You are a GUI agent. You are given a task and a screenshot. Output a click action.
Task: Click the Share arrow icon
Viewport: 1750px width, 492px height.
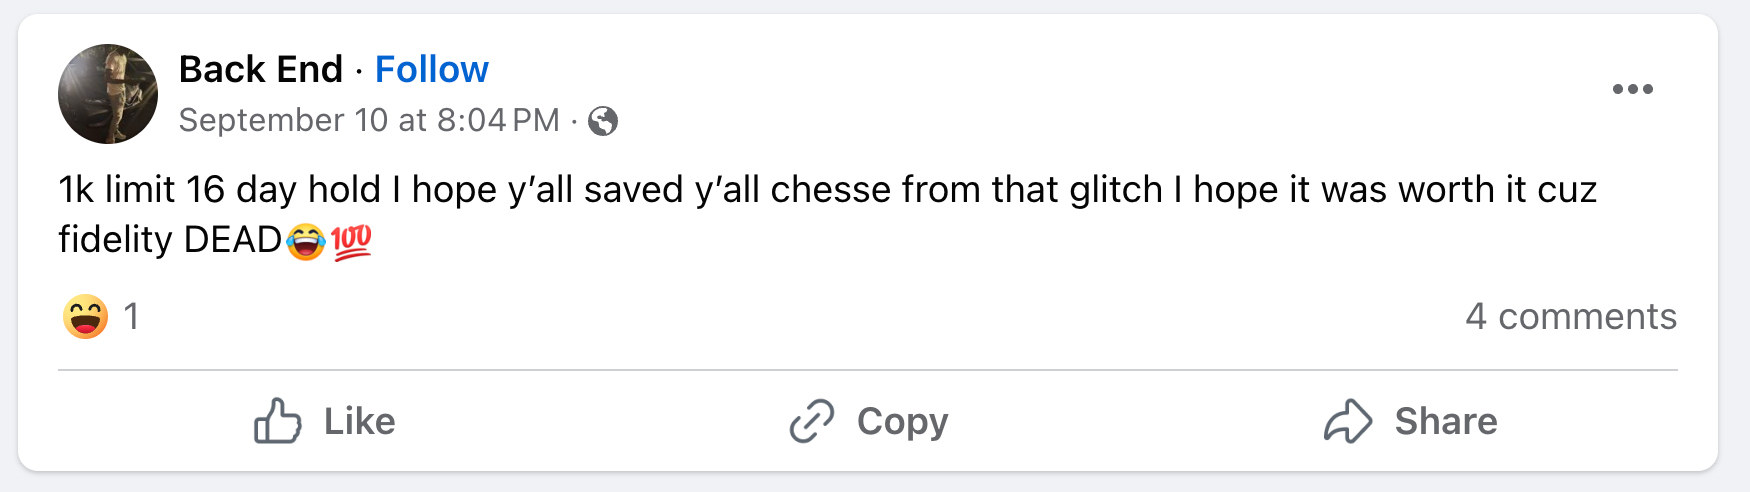pyautogui.click(x=1348, y=421)
